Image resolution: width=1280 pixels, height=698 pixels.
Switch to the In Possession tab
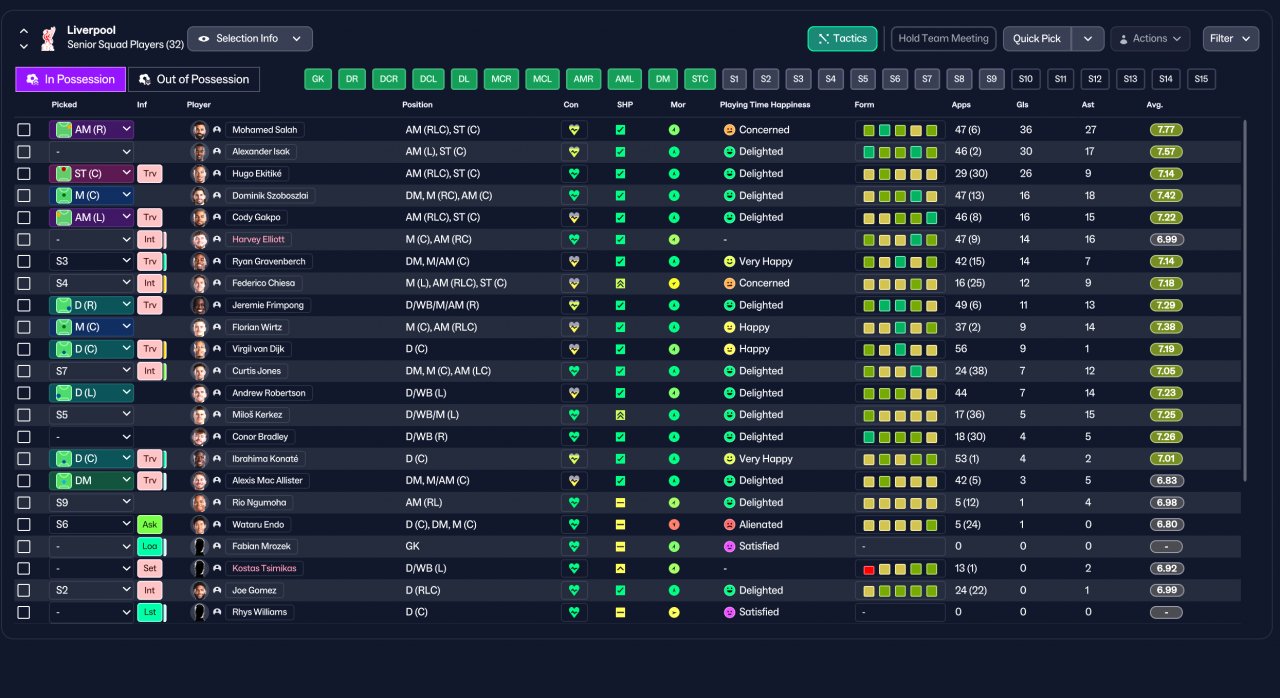coord(70,79)
